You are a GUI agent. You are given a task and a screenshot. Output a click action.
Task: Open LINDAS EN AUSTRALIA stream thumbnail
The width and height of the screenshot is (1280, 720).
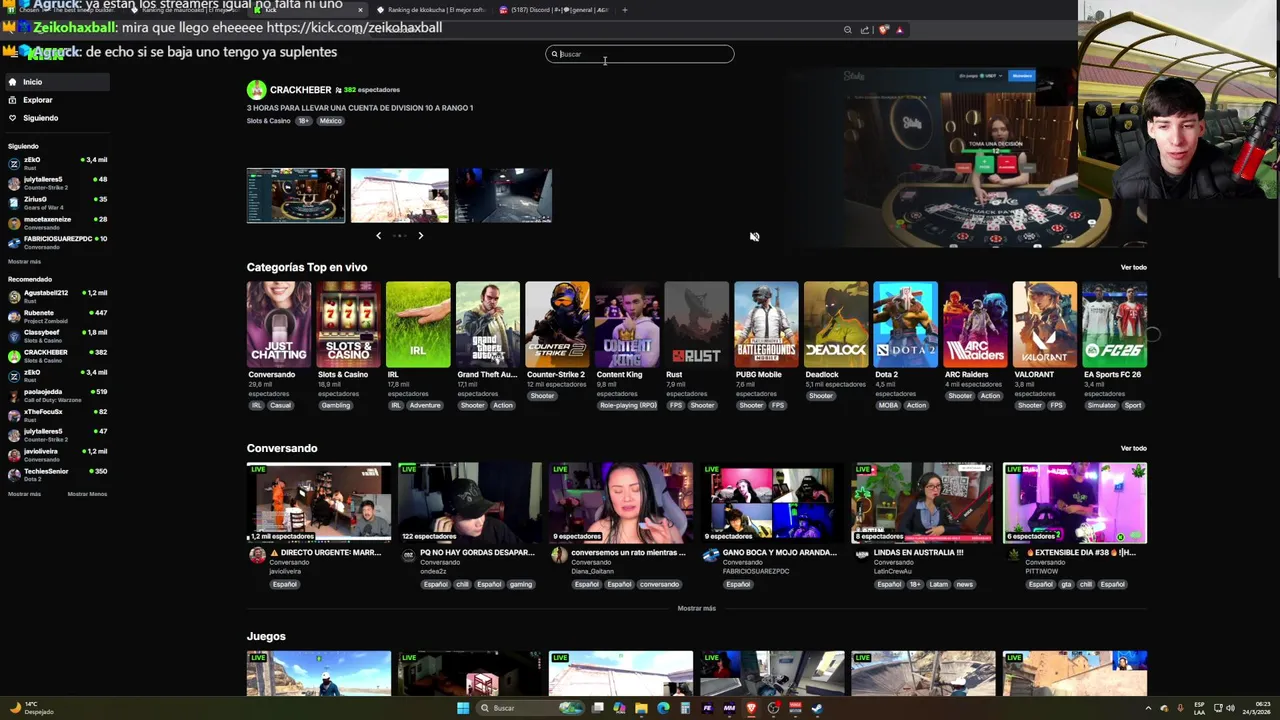tap(923, 502)
